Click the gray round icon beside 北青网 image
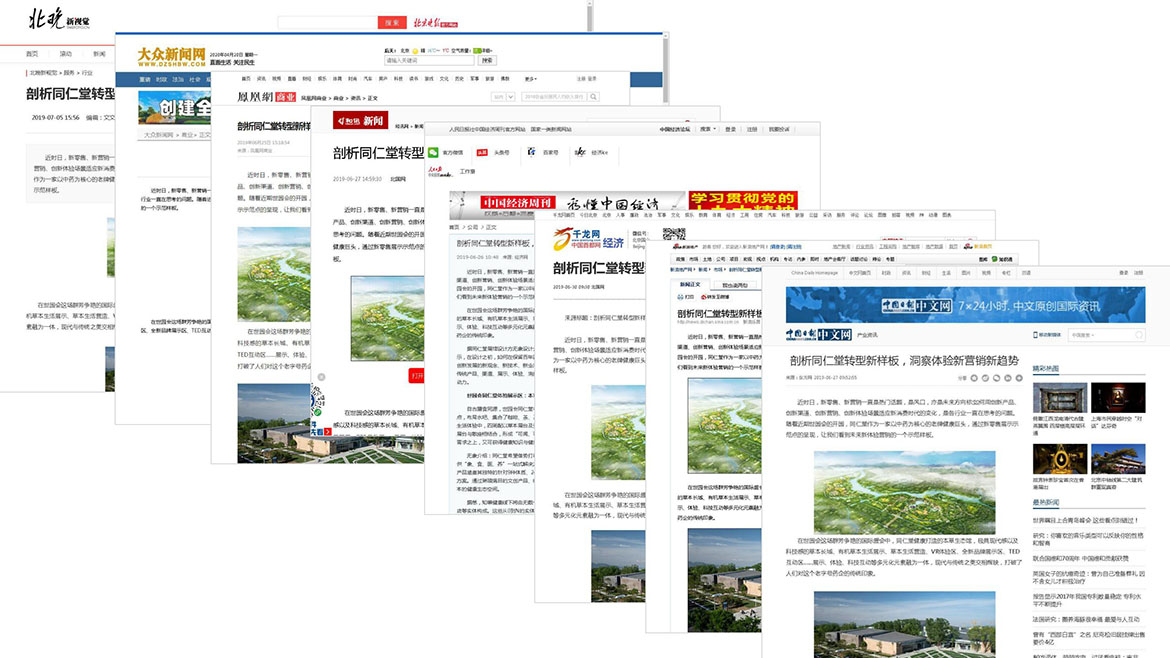Image resolution: width=1170 pixels, height=658 pixels. (322, 377)
